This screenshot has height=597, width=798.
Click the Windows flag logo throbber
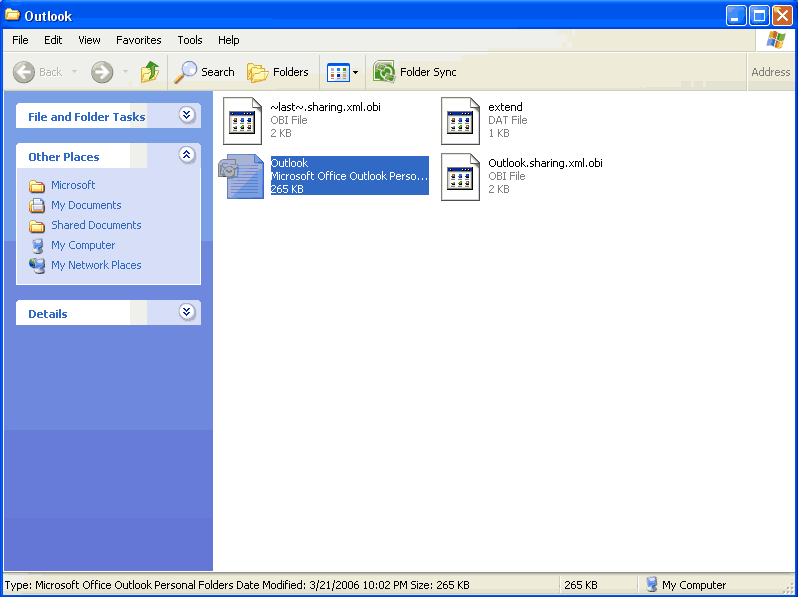click(x=776, y=40)
